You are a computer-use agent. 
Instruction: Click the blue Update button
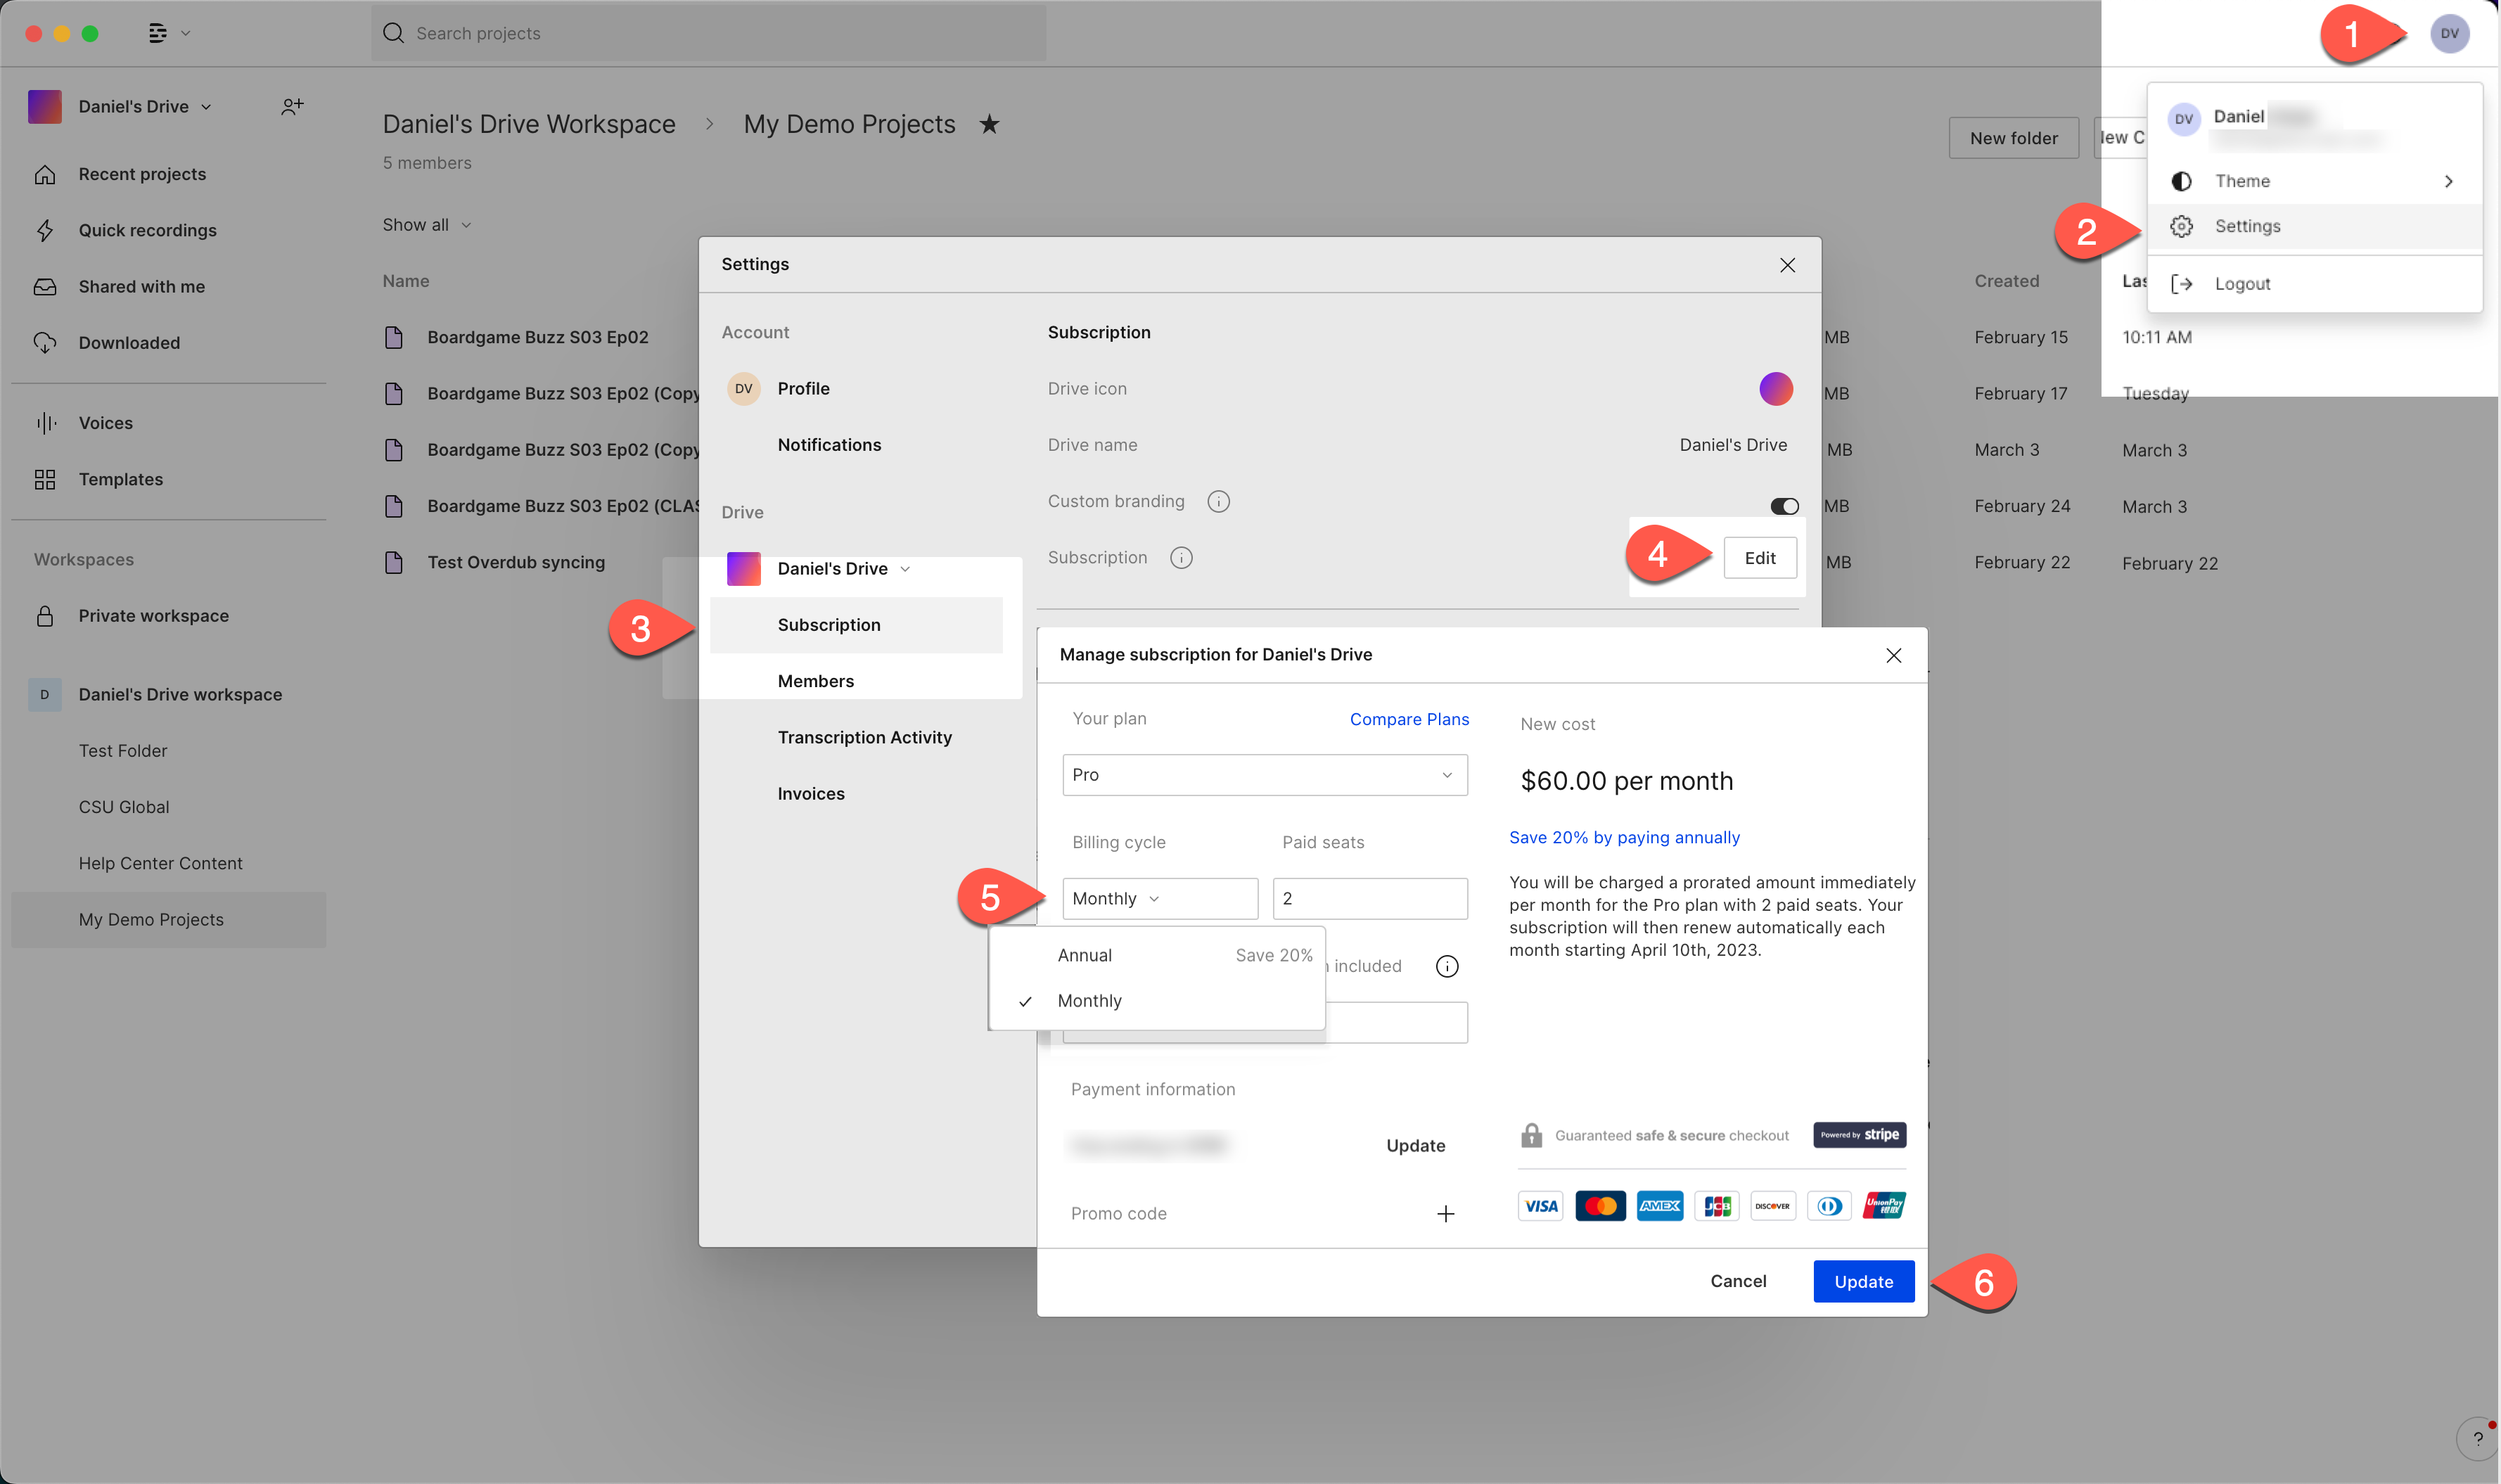point(1863,1281)
